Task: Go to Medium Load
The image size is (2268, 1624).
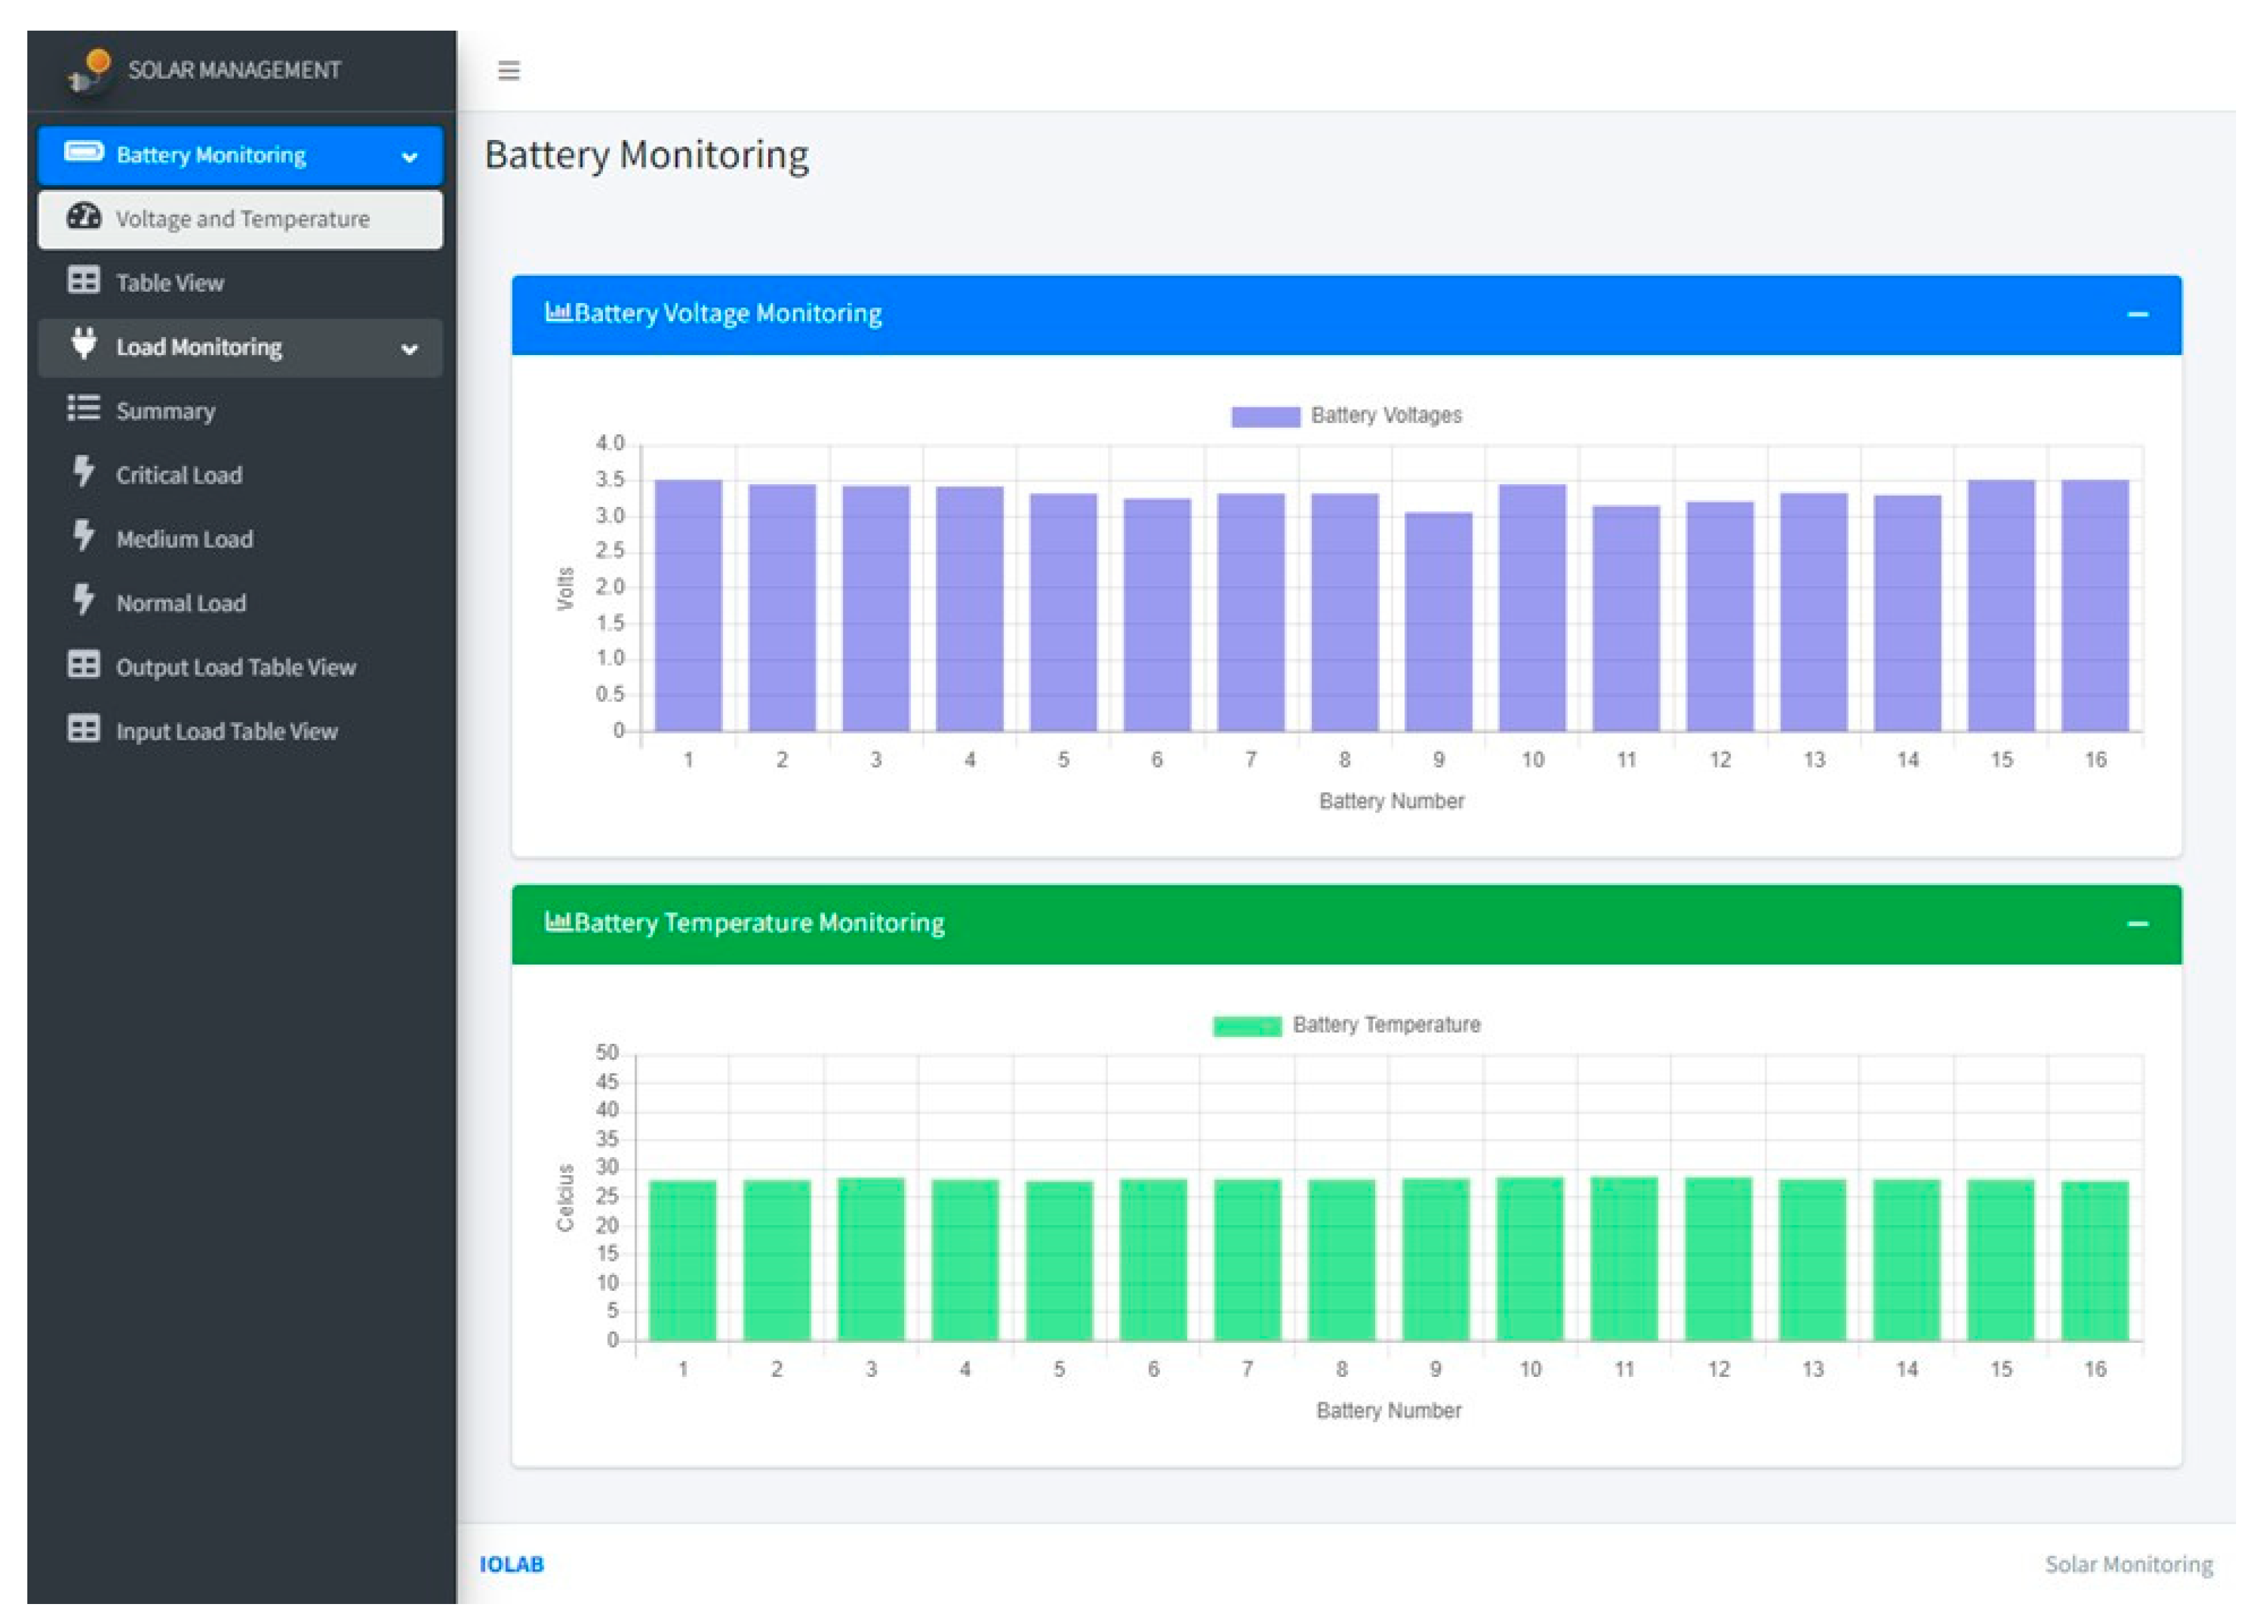Action: (240, 539)
